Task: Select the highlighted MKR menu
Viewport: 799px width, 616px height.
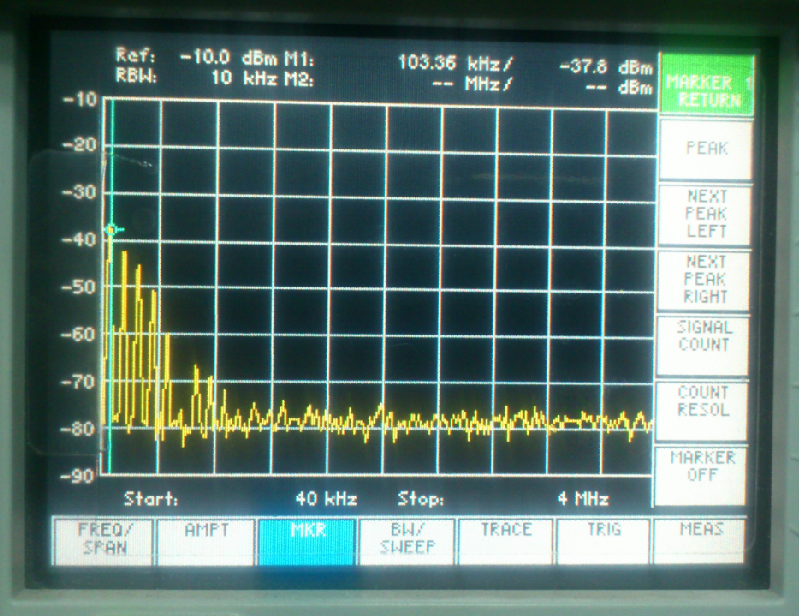Action: click(x=307, y=540)
